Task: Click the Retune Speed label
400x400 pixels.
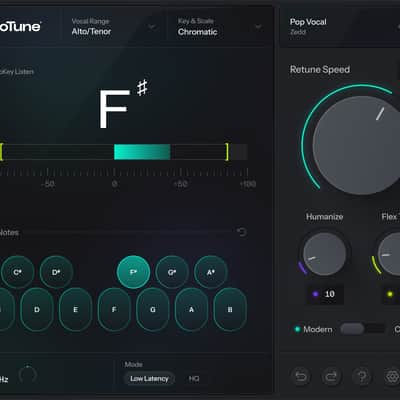Action: point(320,70)
